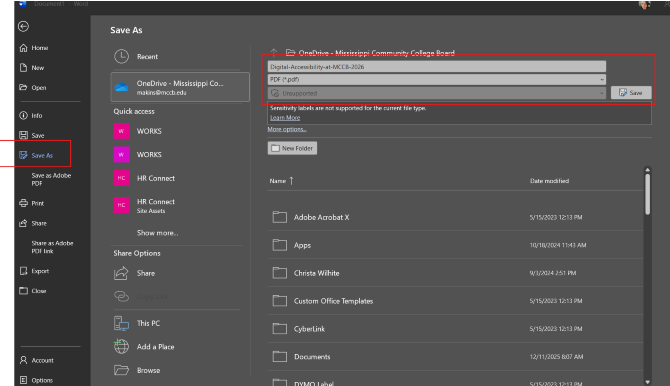The height and width of the screenshot is (386, 670).
Task: Click the Options icon at sidebar bottom
Action: 24,380
